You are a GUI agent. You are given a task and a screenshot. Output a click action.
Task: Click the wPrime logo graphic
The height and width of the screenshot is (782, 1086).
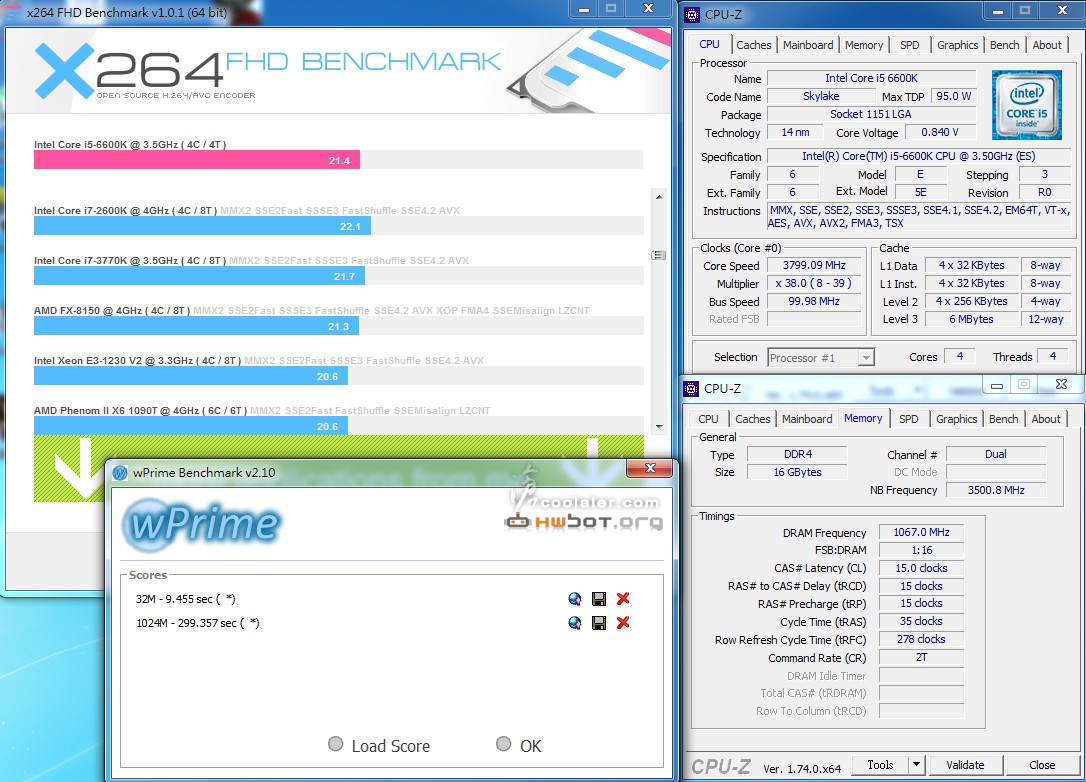pyautogui.click(x=202, y=524)
